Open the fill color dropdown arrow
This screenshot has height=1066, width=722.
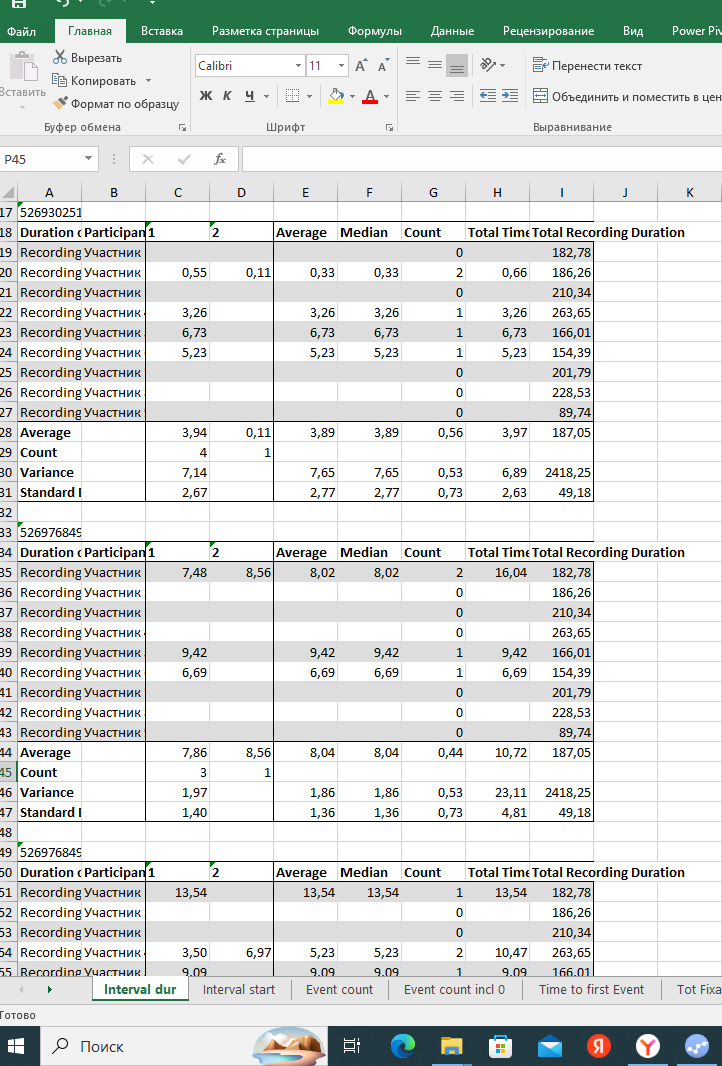(352, 97)
